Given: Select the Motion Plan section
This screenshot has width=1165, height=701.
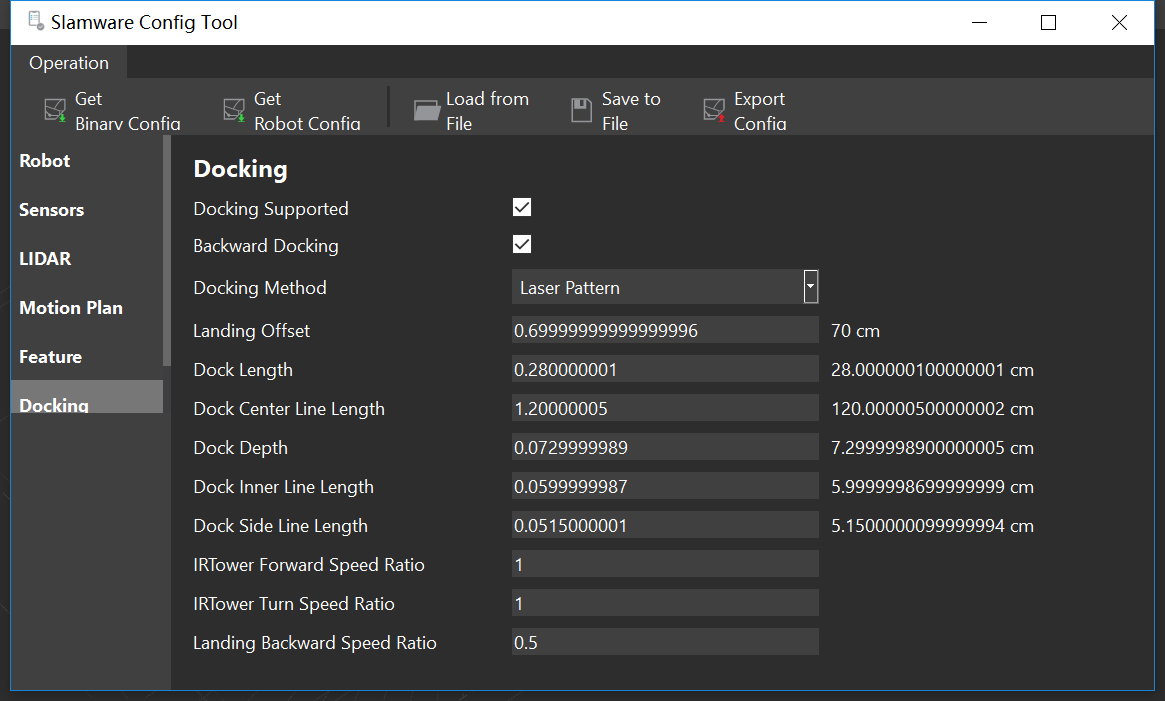Looking at the screenshot, I should (71, 308).
